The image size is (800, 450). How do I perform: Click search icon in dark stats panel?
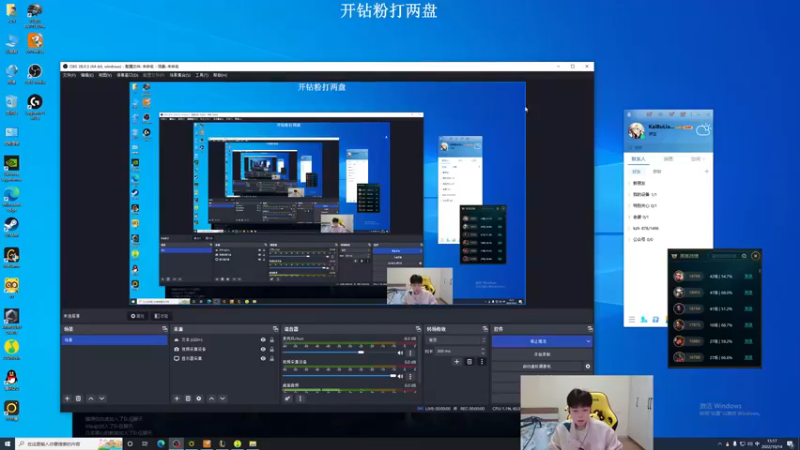[x=744, y=256]
